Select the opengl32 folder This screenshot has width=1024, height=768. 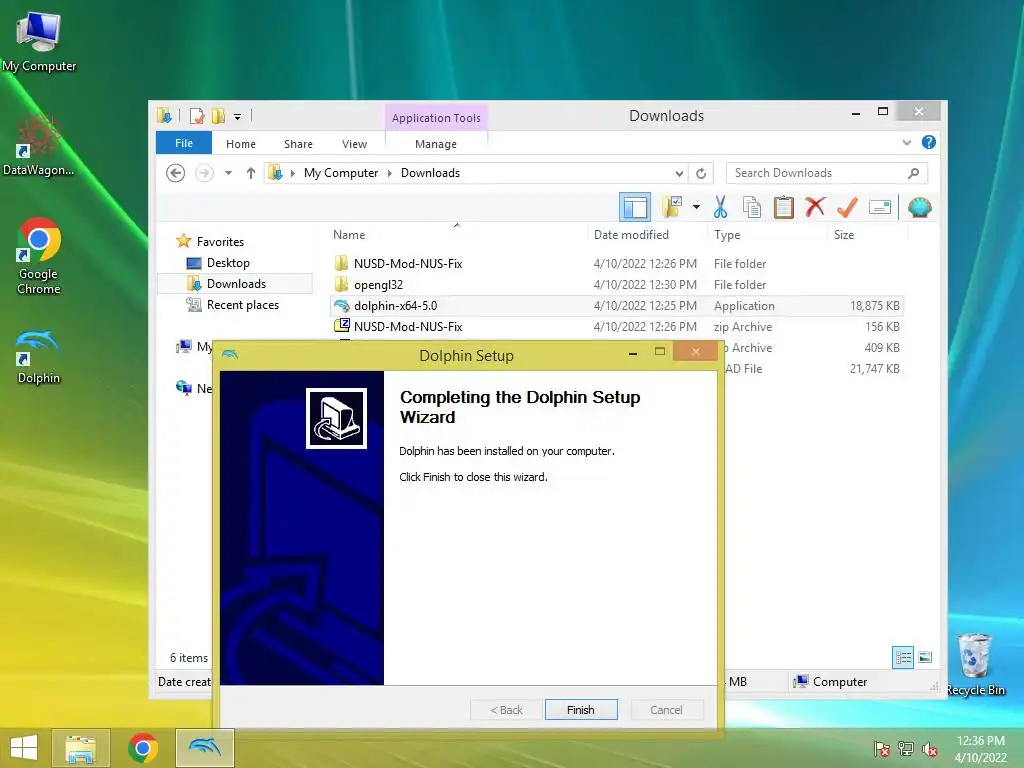pyautogui.click(x=617, y=285)
